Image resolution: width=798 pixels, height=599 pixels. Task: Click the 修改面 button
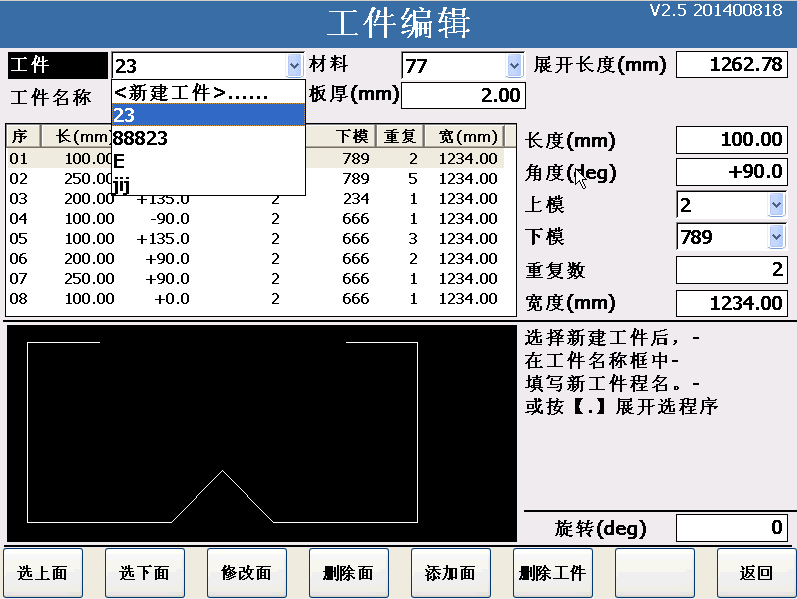point(247,573)
